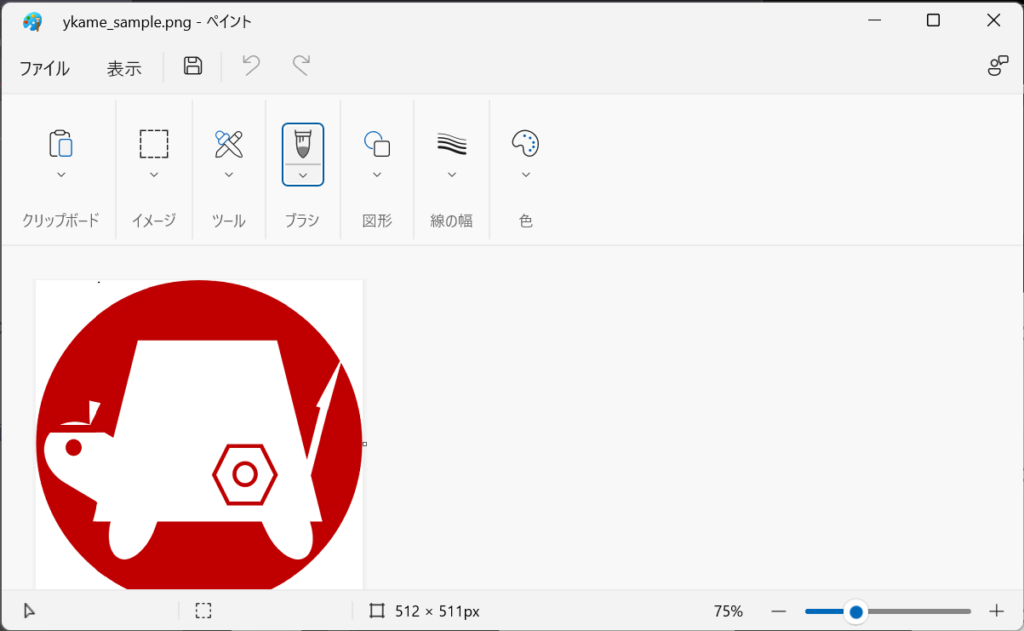
Task: Close the Paint window
Action: point(993,20)
